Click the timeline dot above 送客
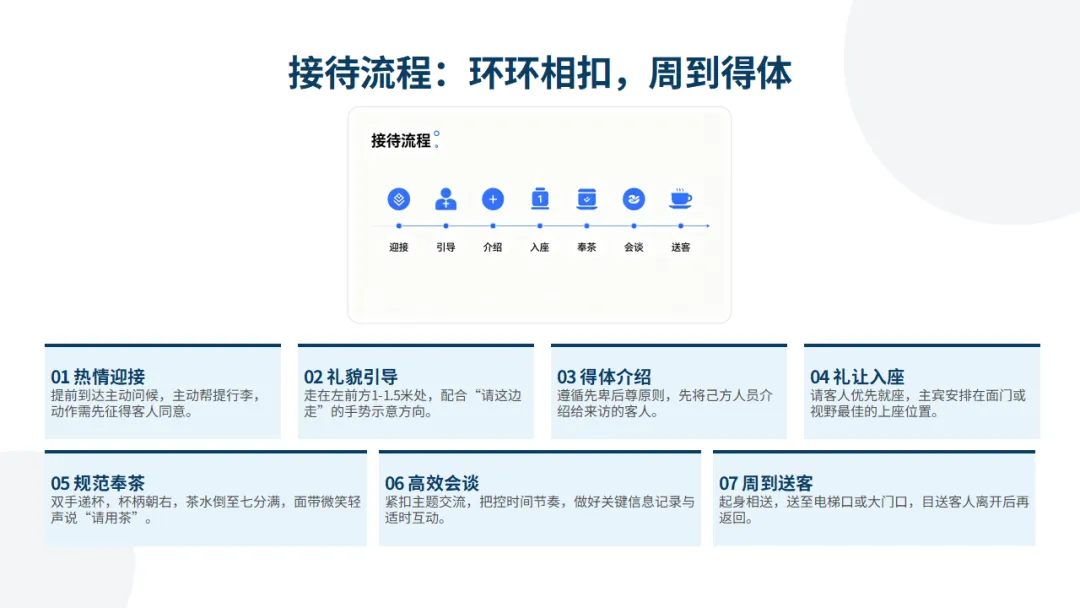 tap(681, 226)
